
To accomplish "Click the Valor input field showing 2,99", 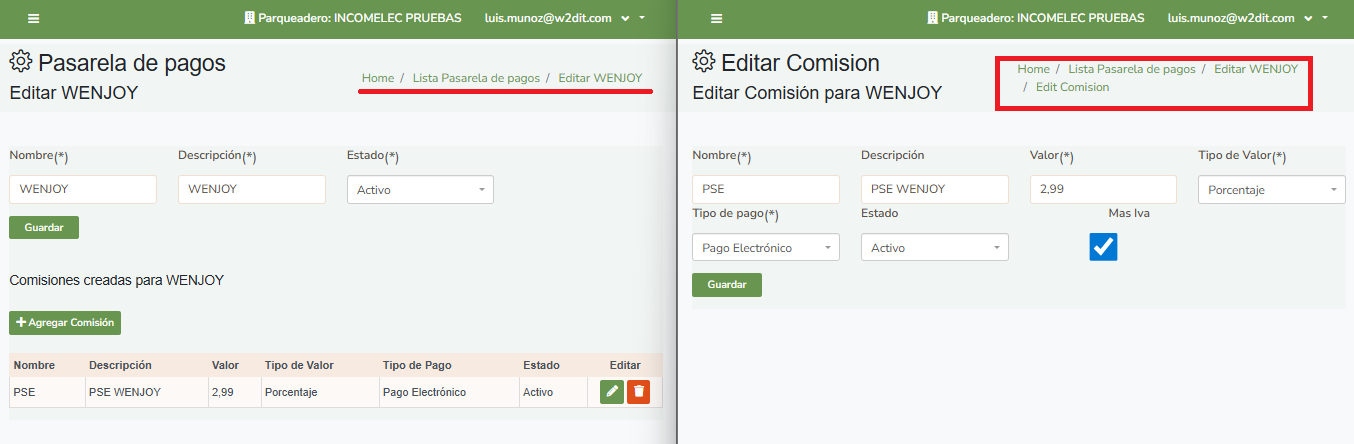I will pyautogui.click(x=1103, y=189).
